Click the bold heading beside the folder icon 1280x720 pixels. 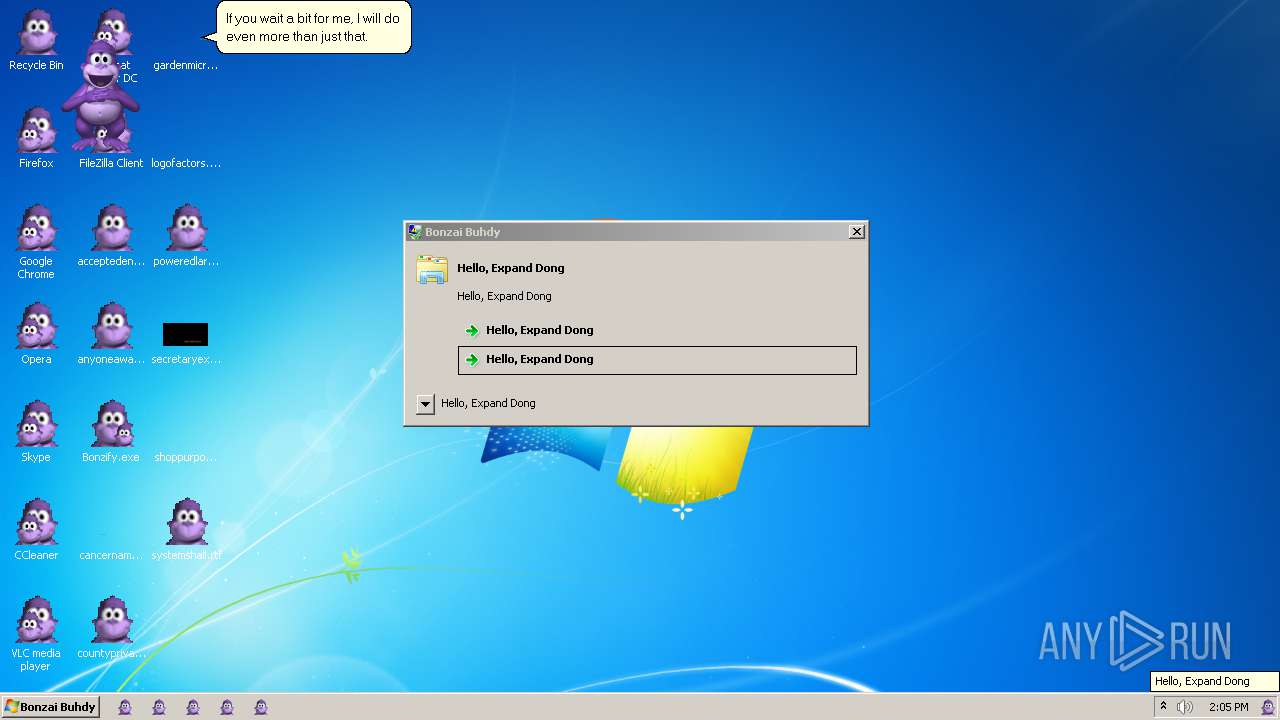click(511, 268)
